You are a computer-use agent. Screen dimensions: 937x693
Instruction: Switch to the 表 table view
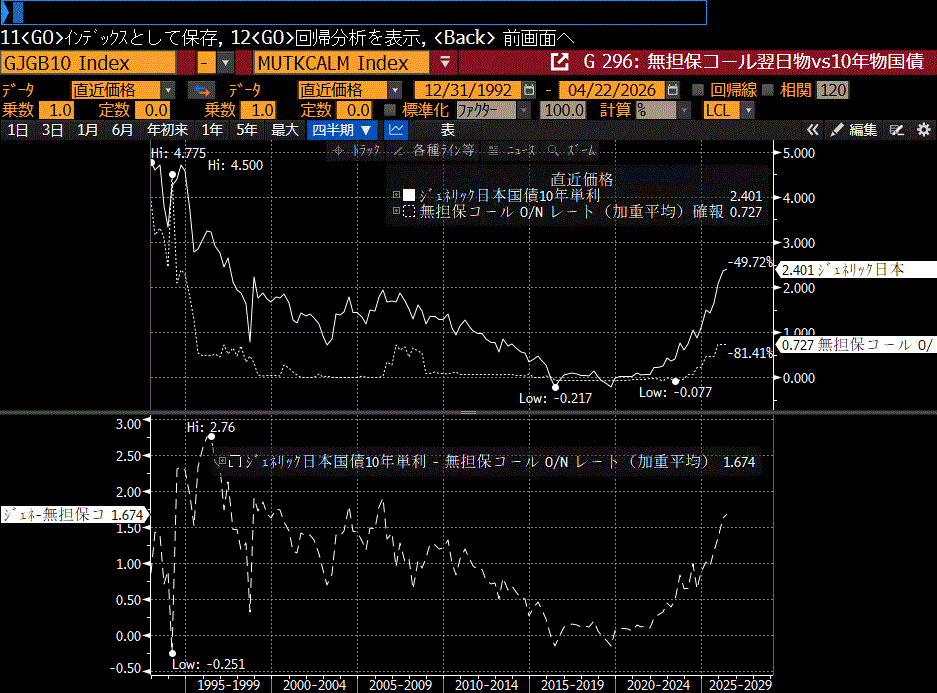[x=447, y=130]
